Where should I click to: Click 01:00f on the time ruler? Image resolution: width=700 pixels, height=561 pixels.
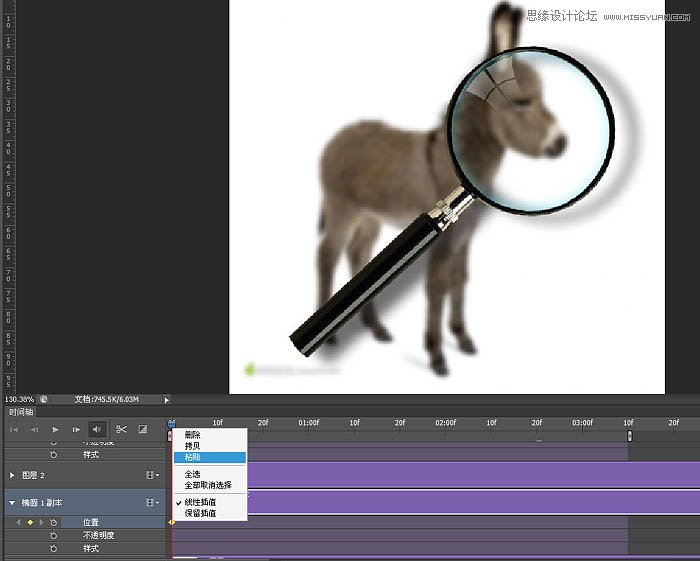click(x=308, y=423)
